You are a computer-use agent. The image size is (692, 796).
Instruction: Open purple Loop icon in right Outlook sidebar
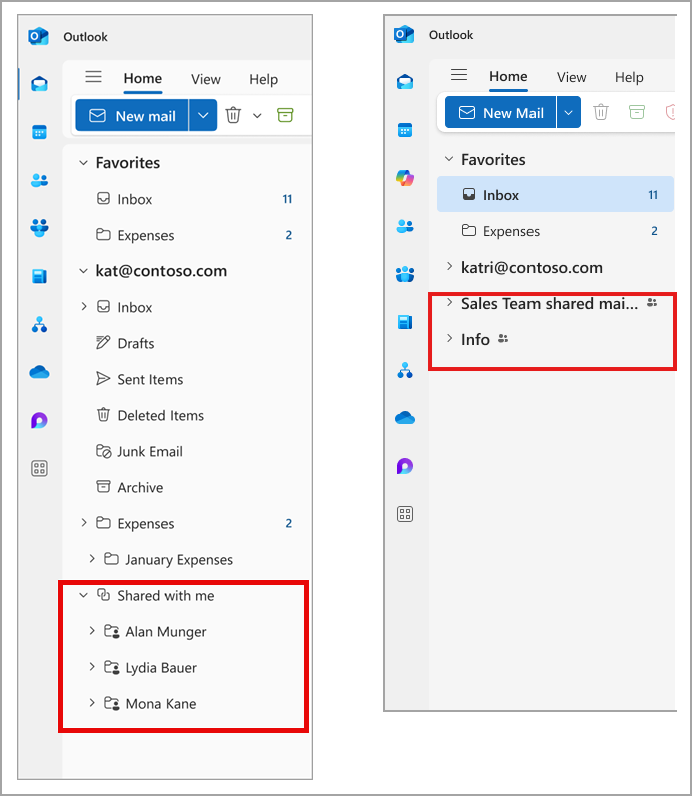click(x=405, y=466)
